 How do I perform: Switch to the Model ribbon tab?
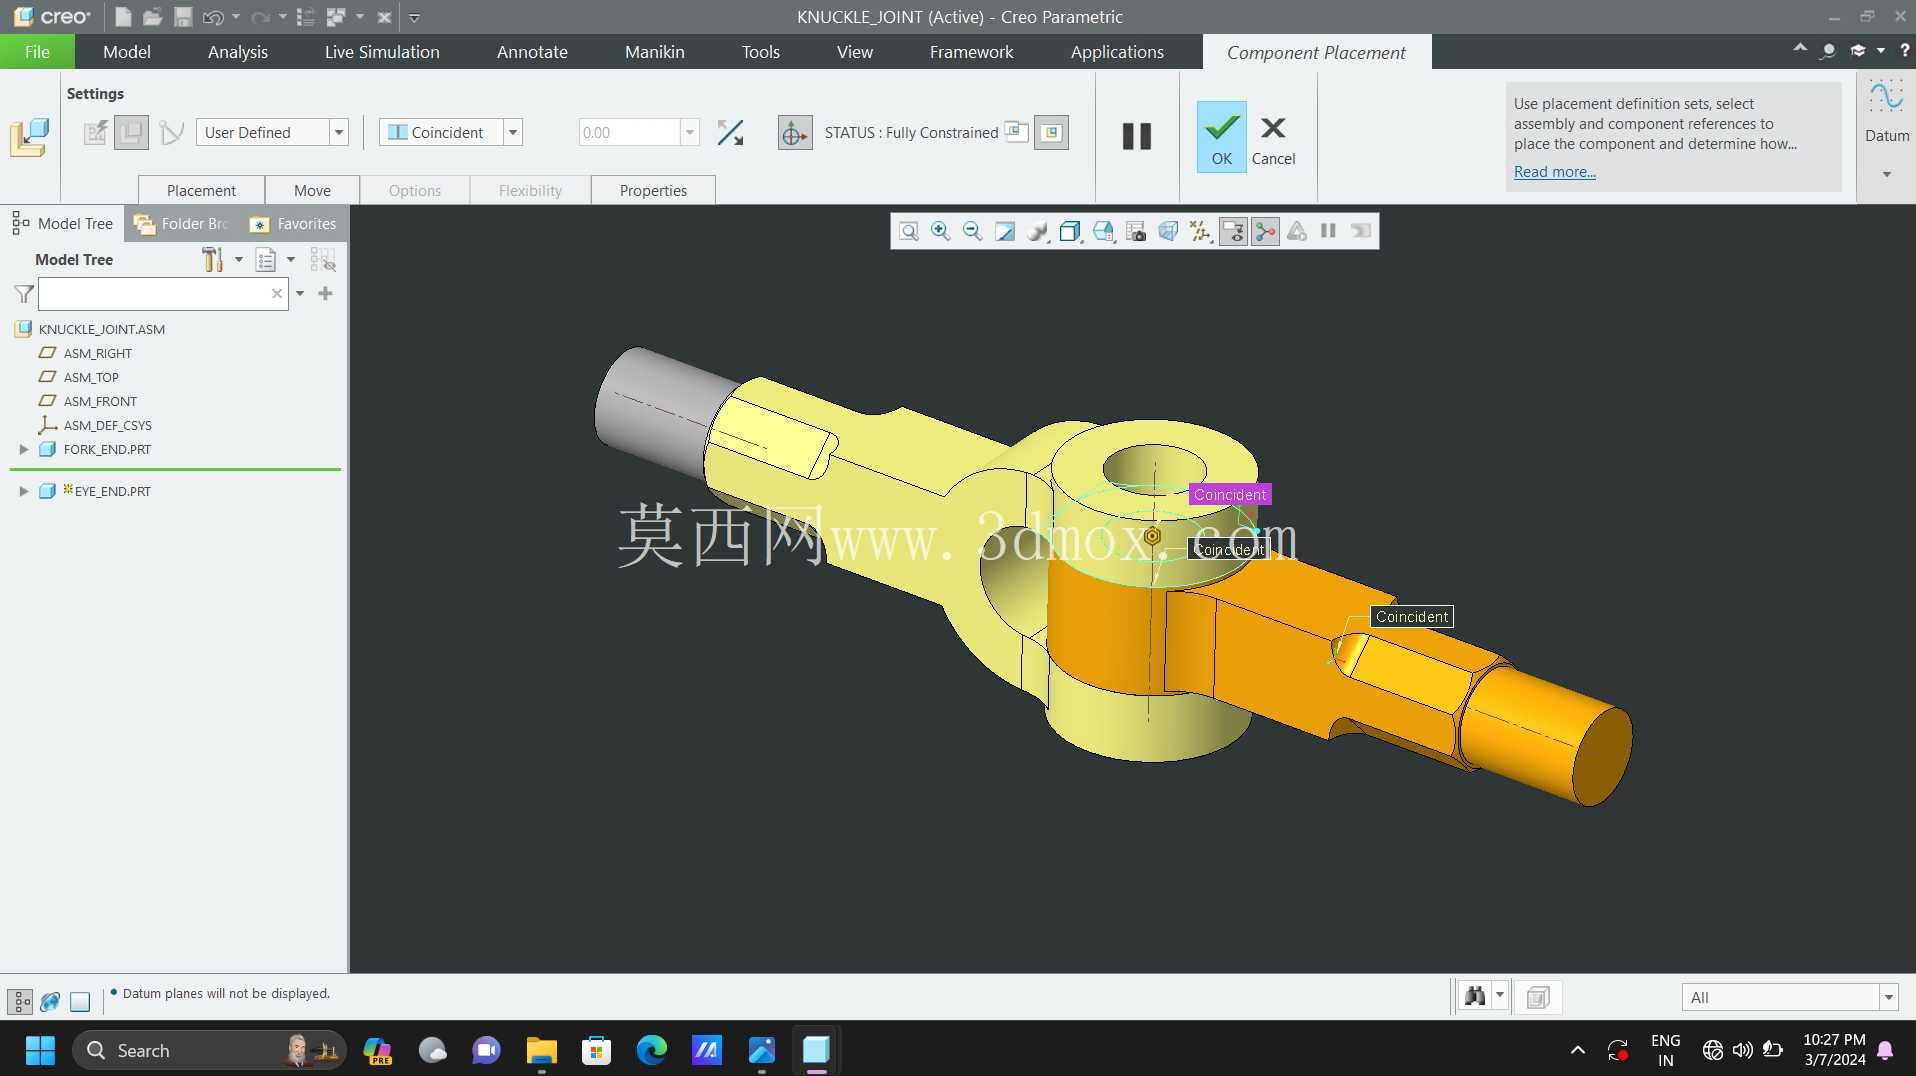[x=127, y=52]
